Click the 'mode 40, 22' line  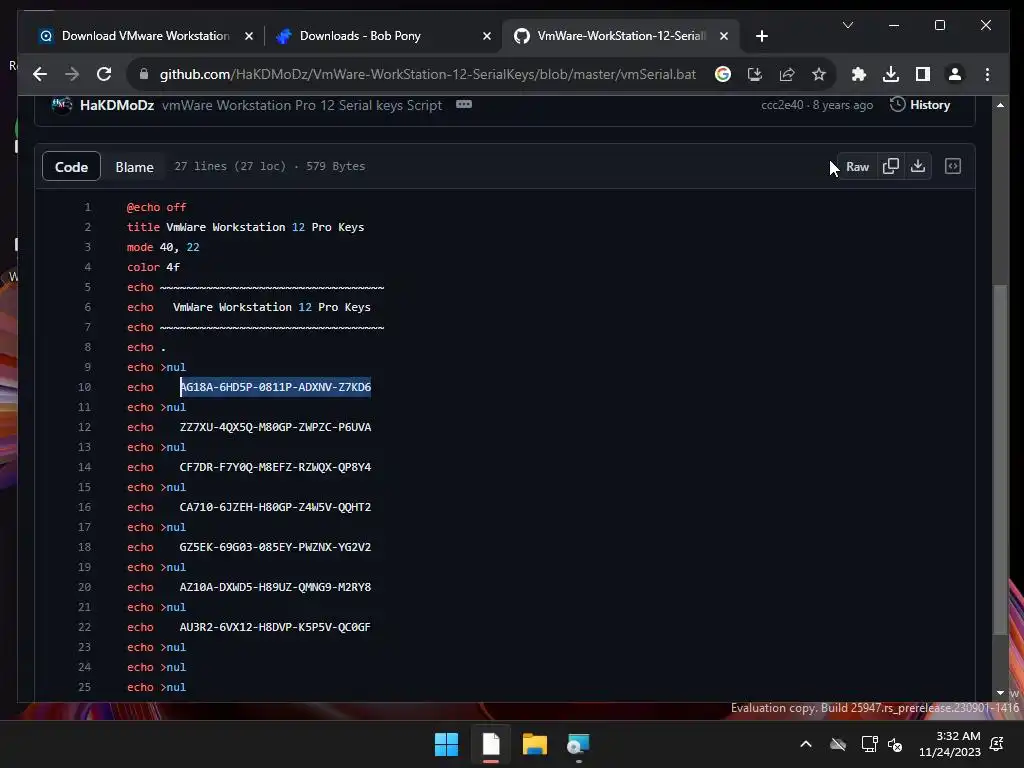(x=163, y=247)
